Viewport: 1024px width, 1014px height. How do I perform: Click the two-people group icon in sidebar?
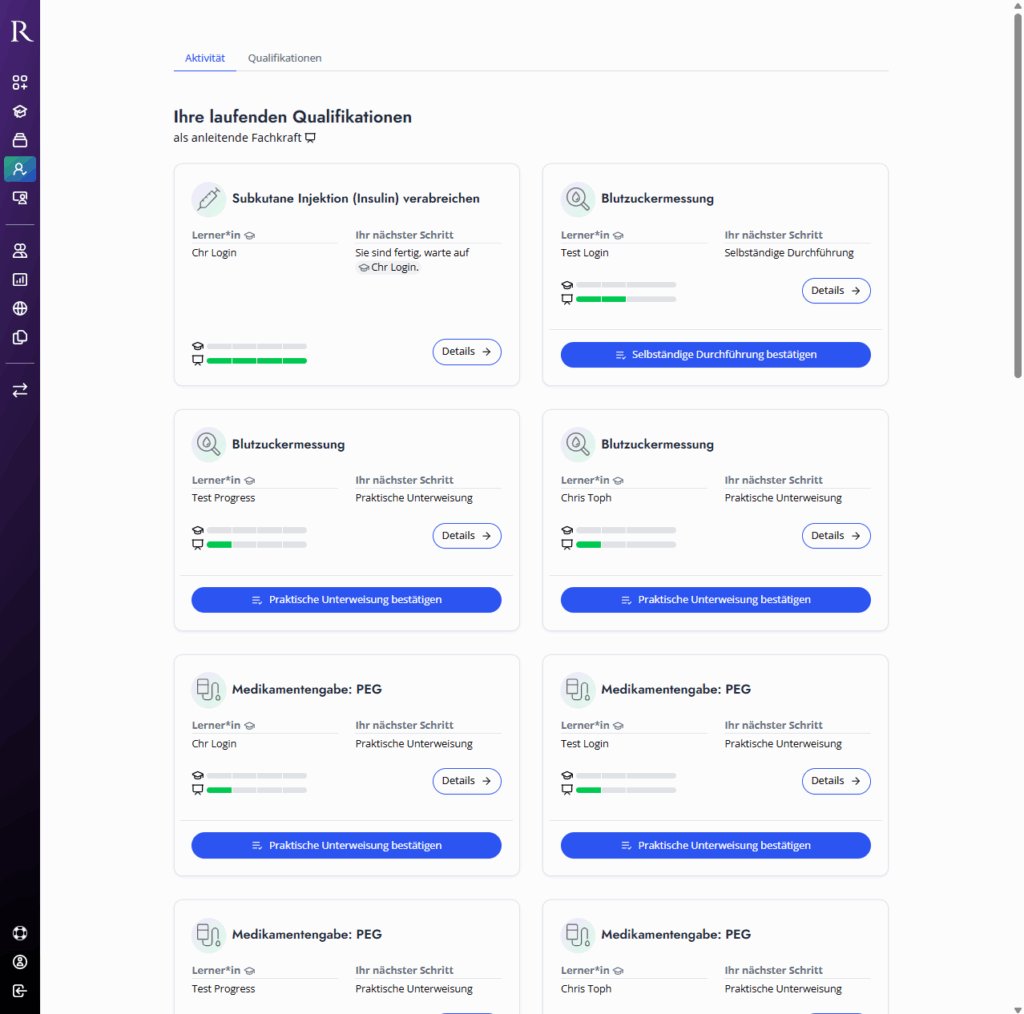click(20, 251)
